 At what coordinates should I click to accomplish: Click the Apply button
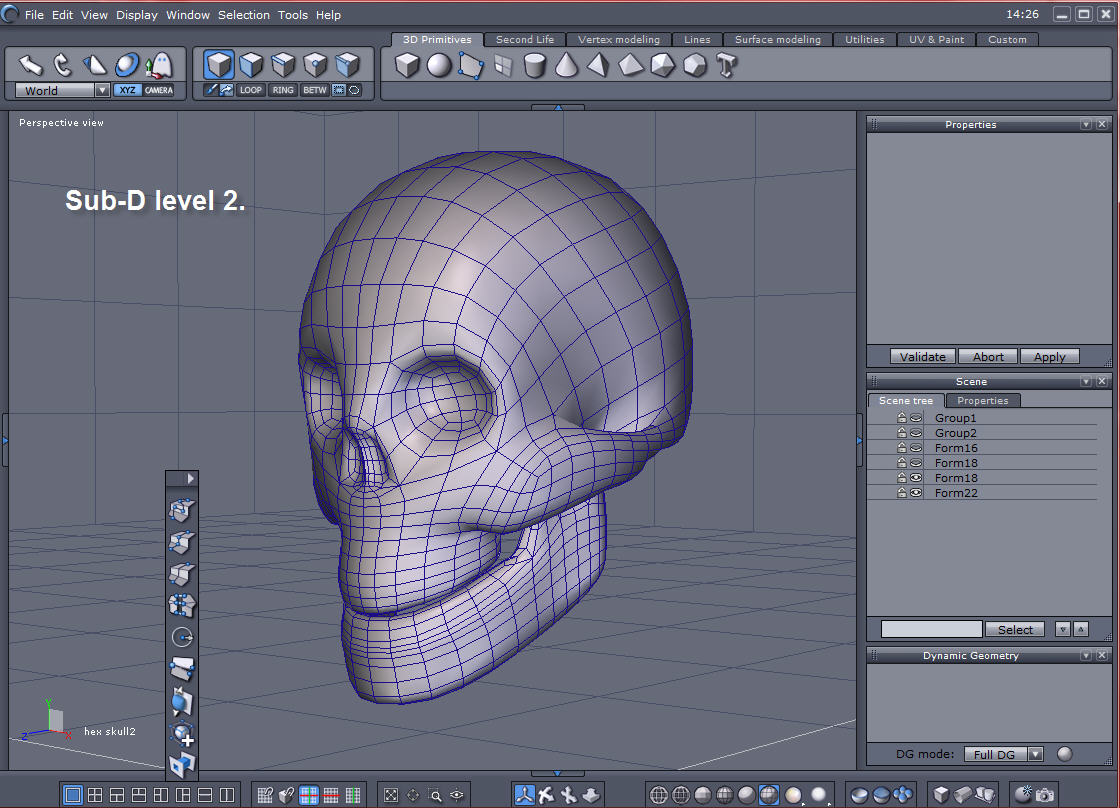point(1049,356)
